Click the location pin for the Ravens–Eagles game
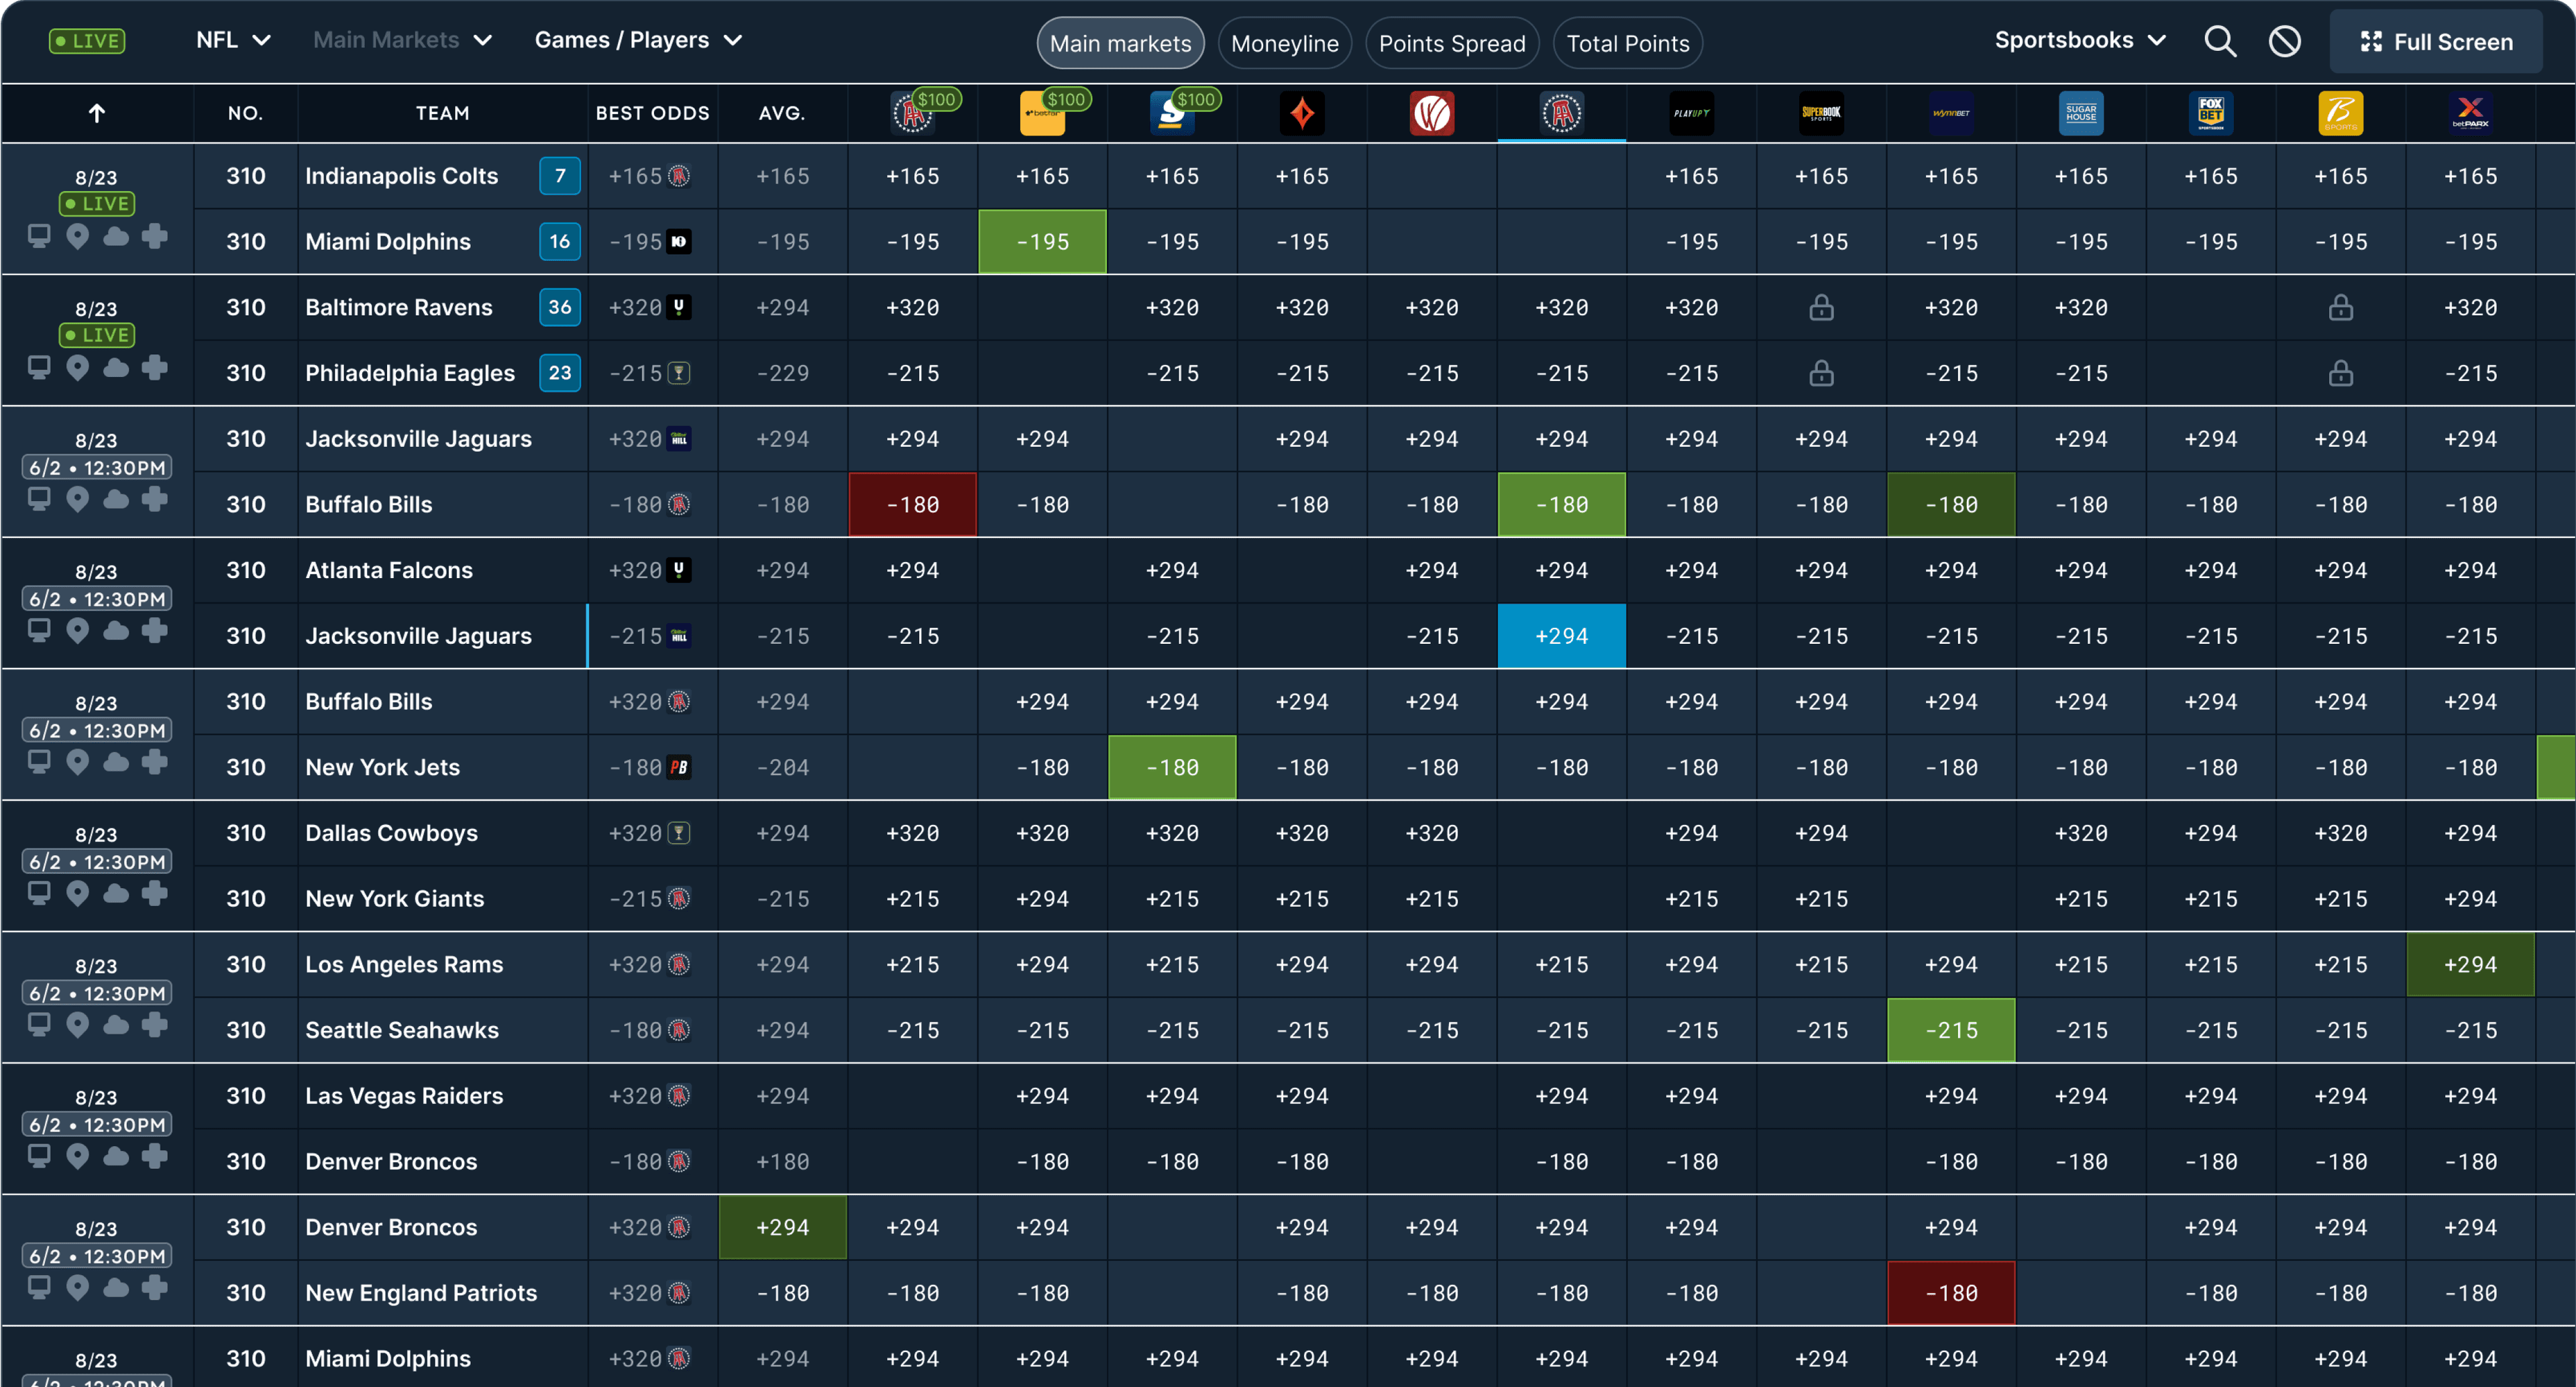The width and height of the screenshot is (2576, 1387). [x=77, y=368]
